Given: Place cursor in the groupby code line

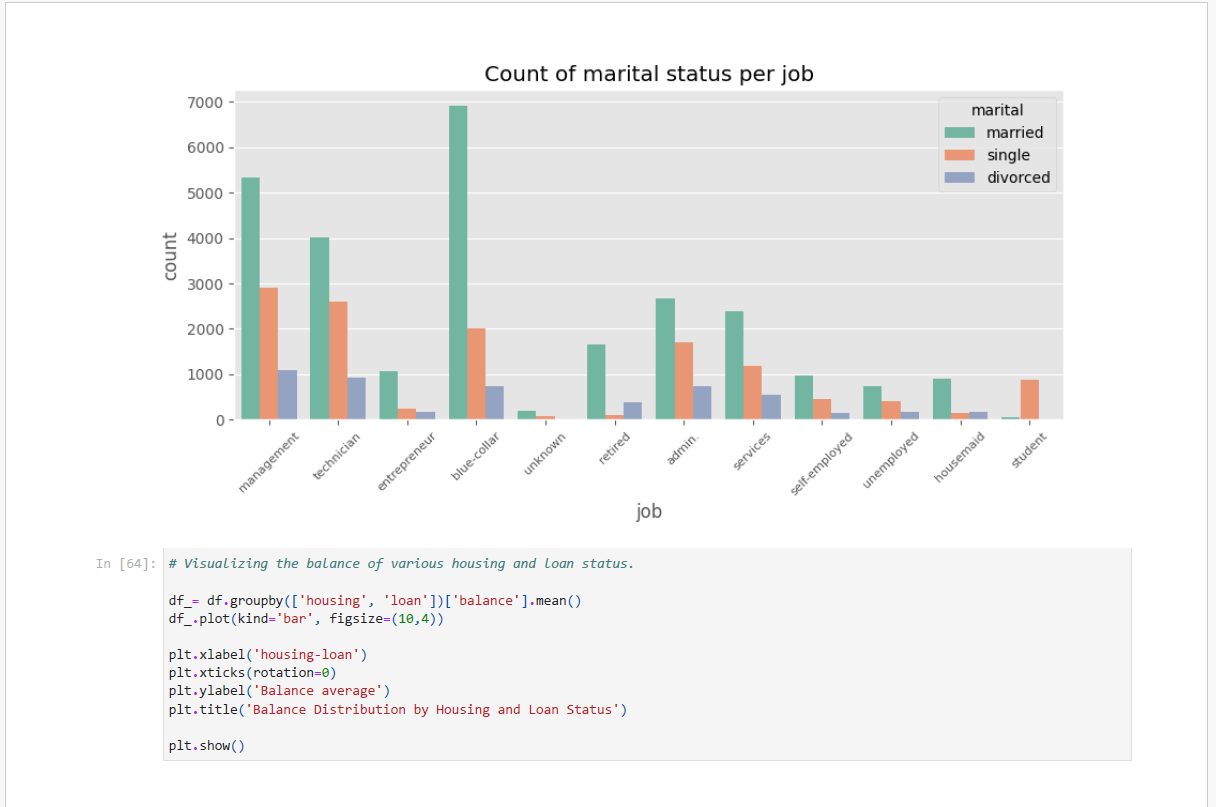Looking at the screenshot, I should [x=374, y=601].
